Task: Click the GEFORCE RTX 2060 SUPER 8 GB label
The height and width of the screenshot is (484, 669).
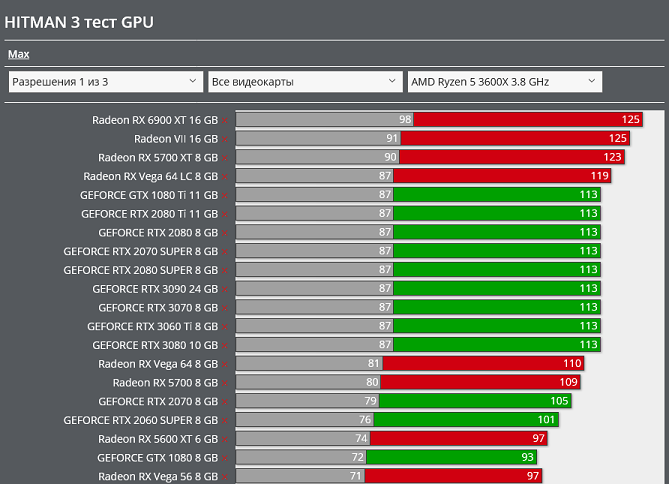Action: click(140, 420)
